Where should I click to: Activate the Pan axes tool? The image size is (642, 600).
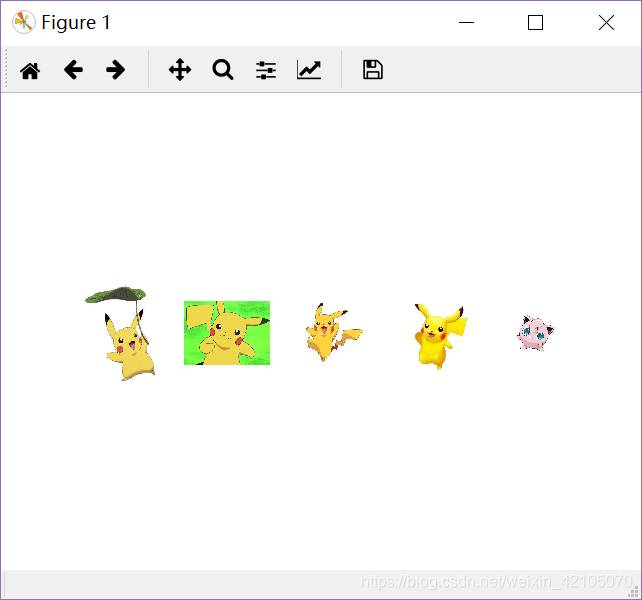180,70
